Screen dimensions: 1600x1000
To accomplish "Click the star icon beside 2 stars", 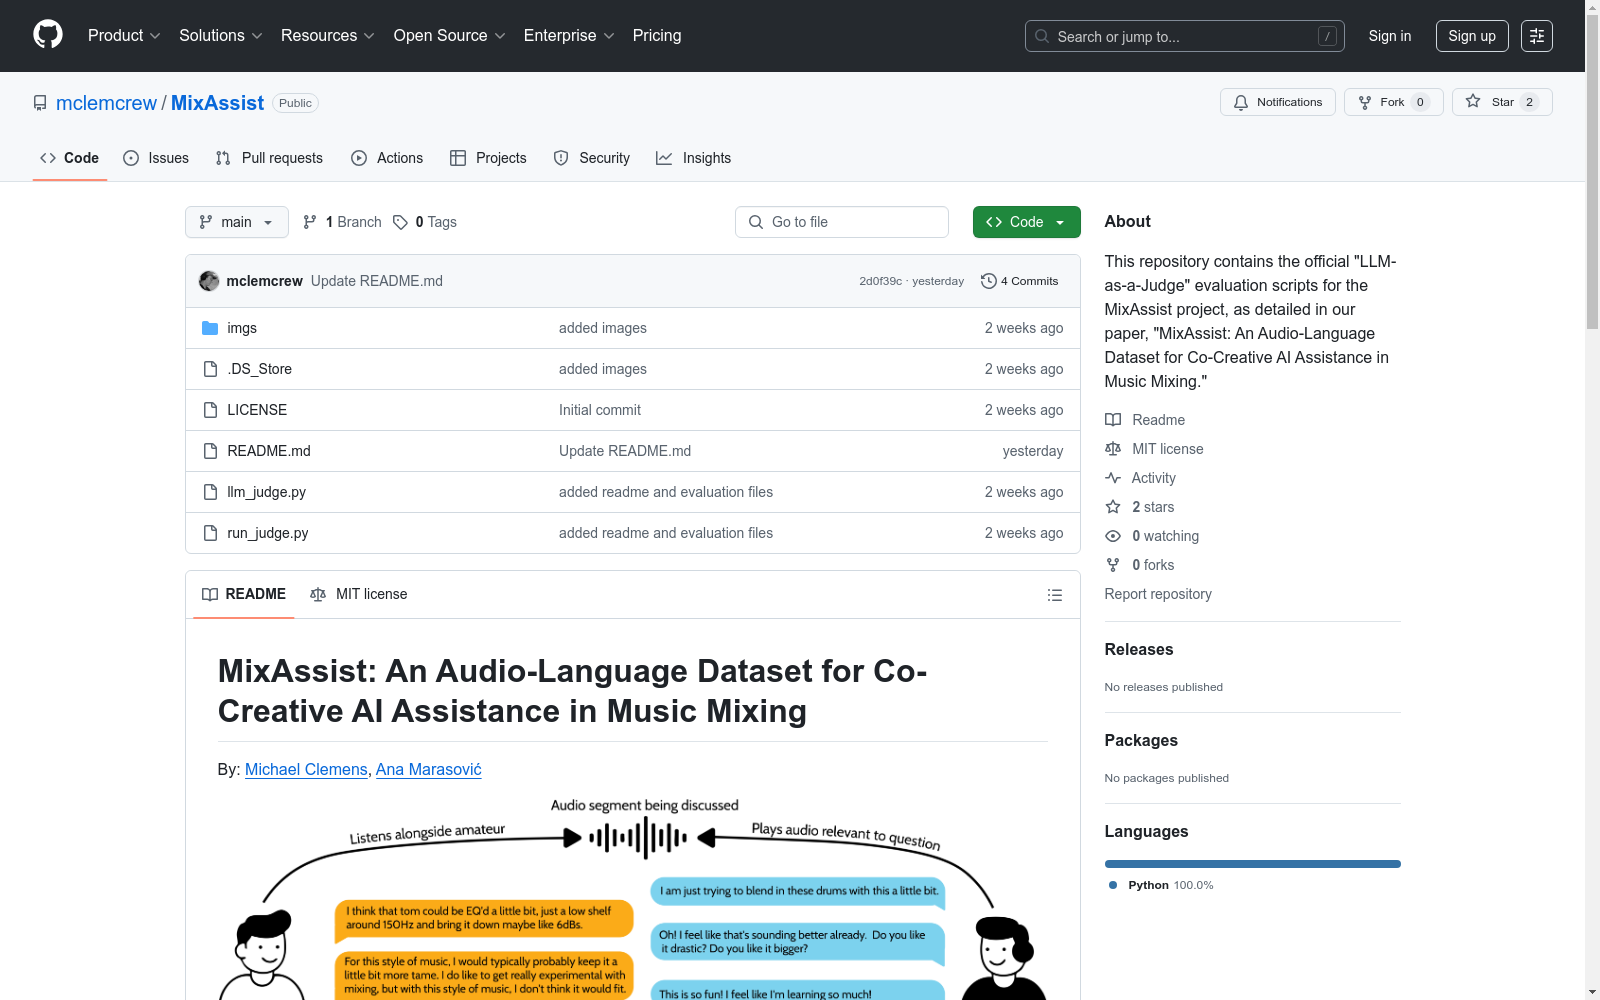I will point(1113,507).
